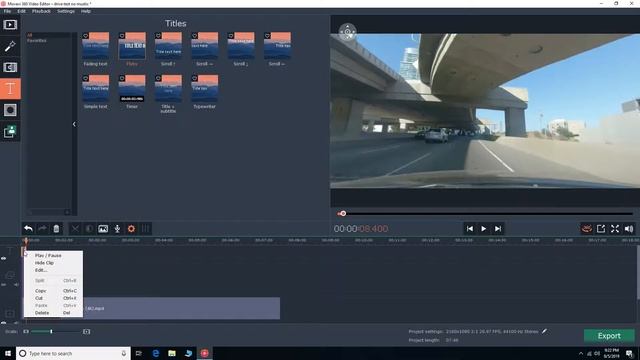The image size is (640, 360).
Task: Open the Playback menu
Action: click(x=41, y=11)
